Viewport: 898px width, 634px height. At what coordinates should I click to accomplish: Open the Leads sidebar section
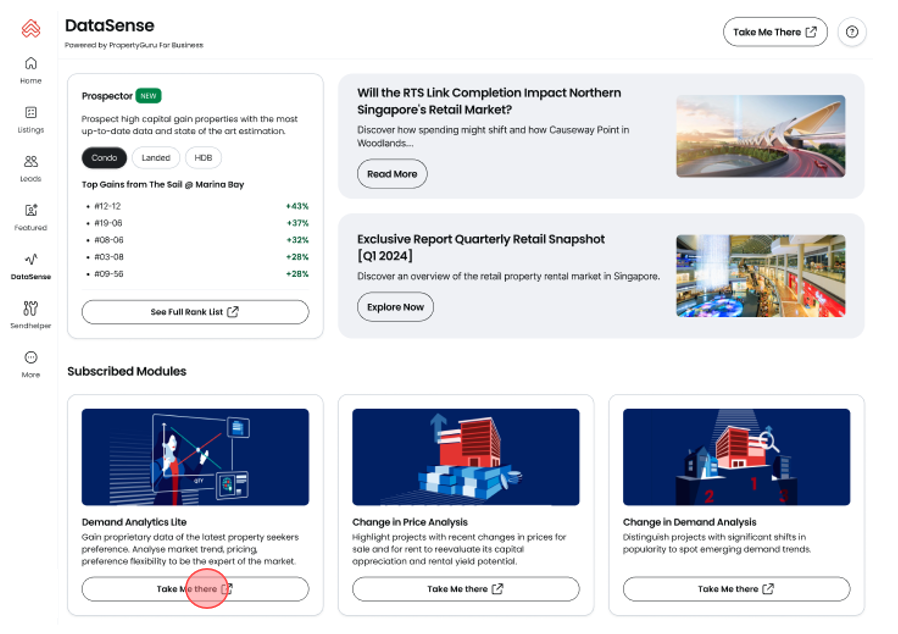tap(31, 168)
